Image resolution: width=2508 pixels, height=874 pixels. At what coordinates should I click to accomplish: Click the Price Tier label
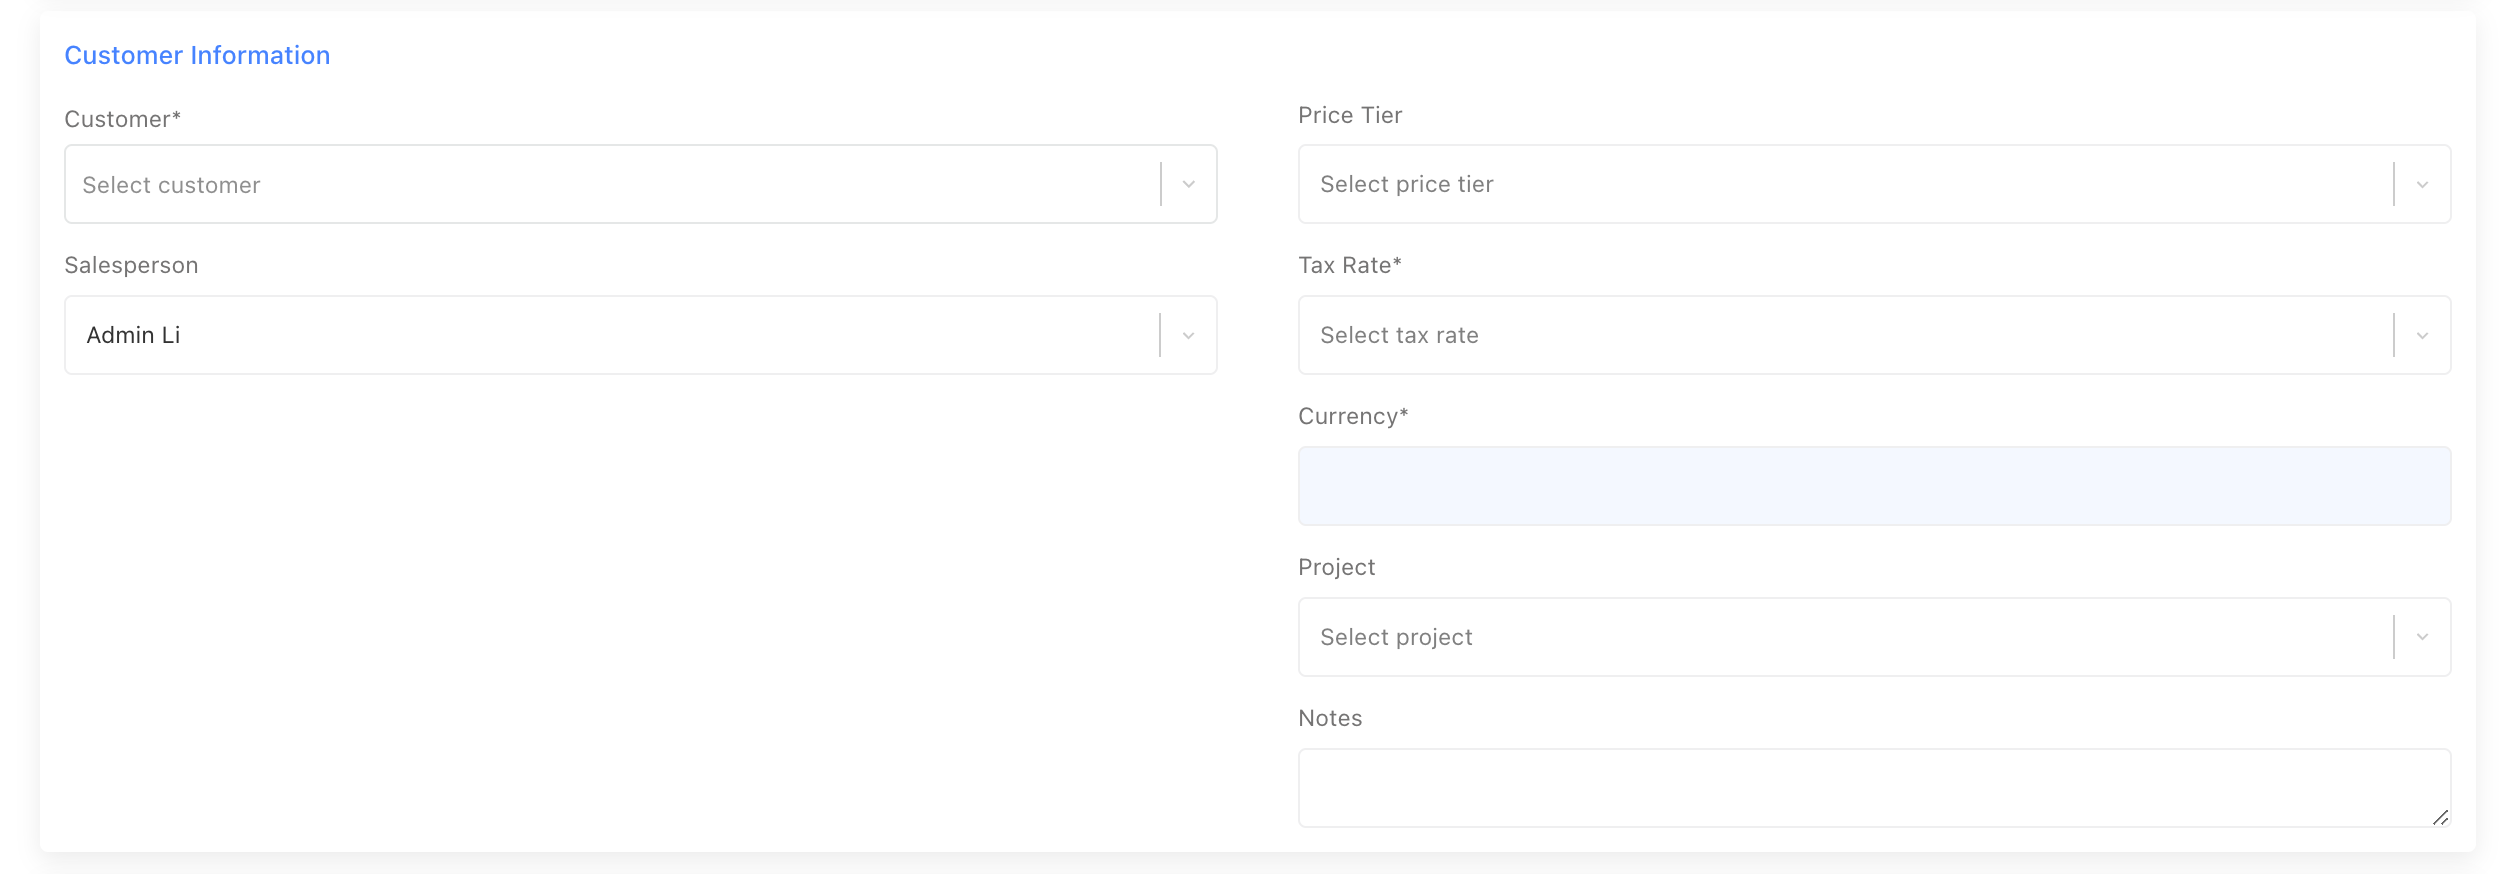[x=1350, y=116]
